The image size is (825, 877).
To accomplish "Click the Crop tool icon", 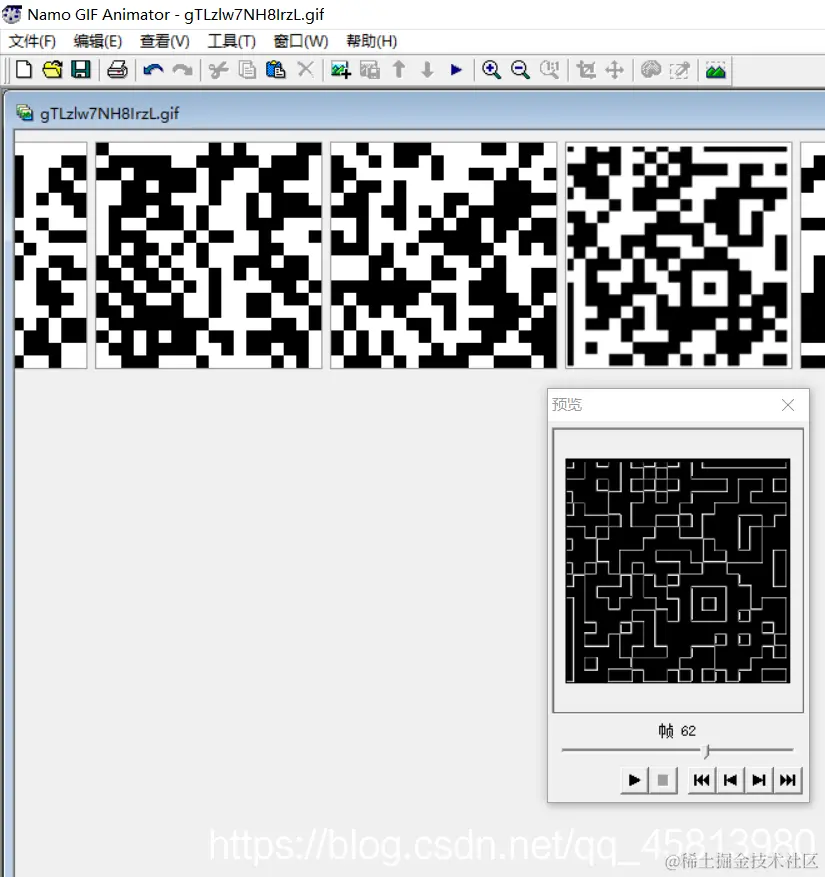I will [x=586, y=70].
